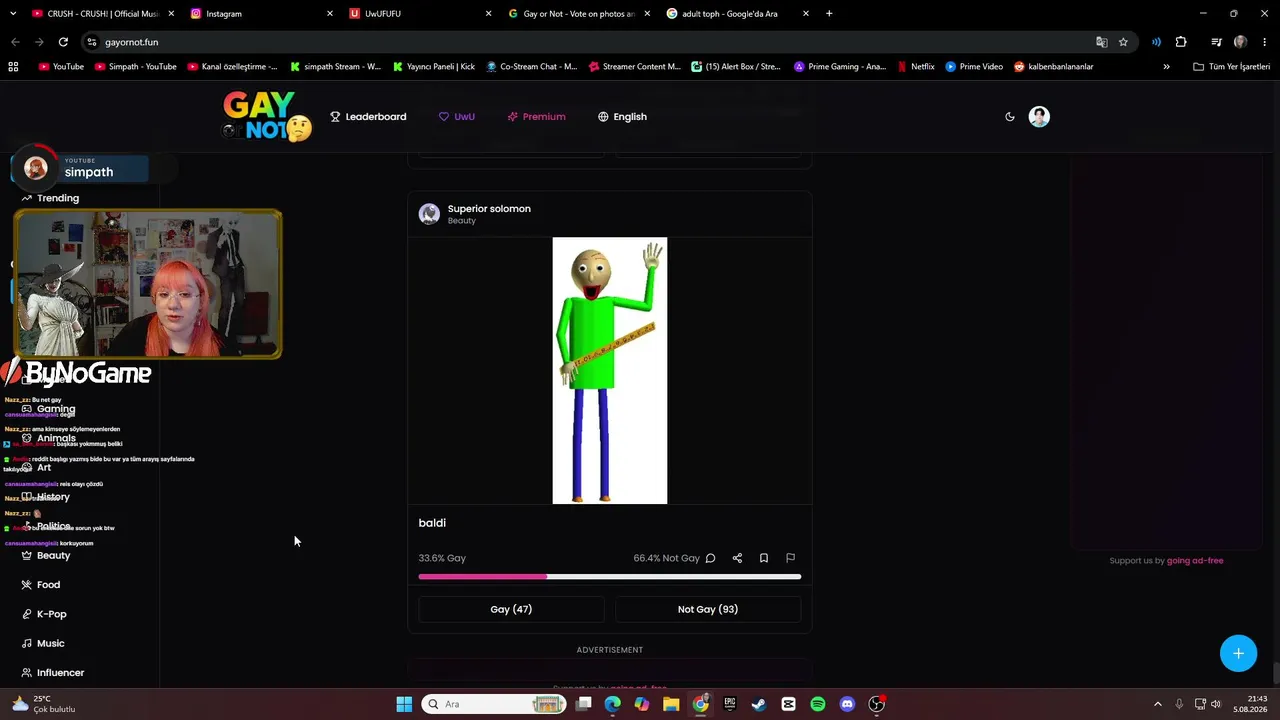
Task: Open the baldi character image
Action: click(x=610, y=371)
